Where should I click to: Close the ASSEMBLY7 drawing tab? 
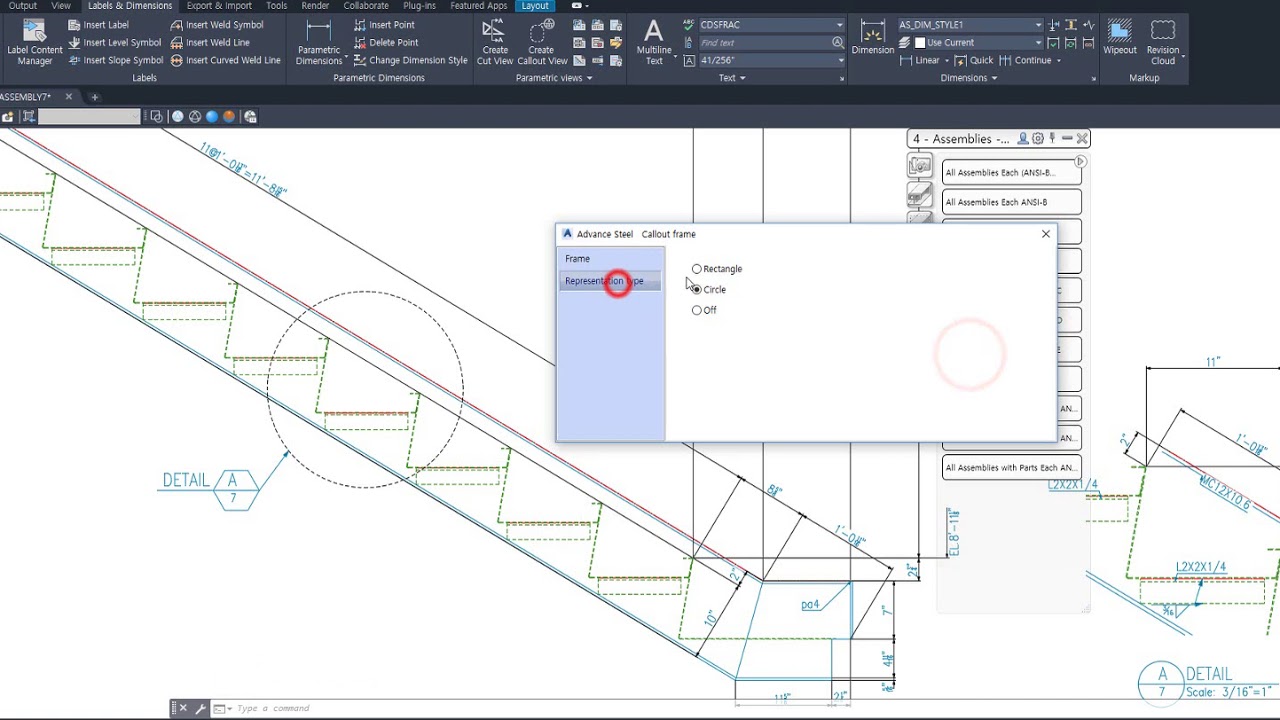point(69,97)
